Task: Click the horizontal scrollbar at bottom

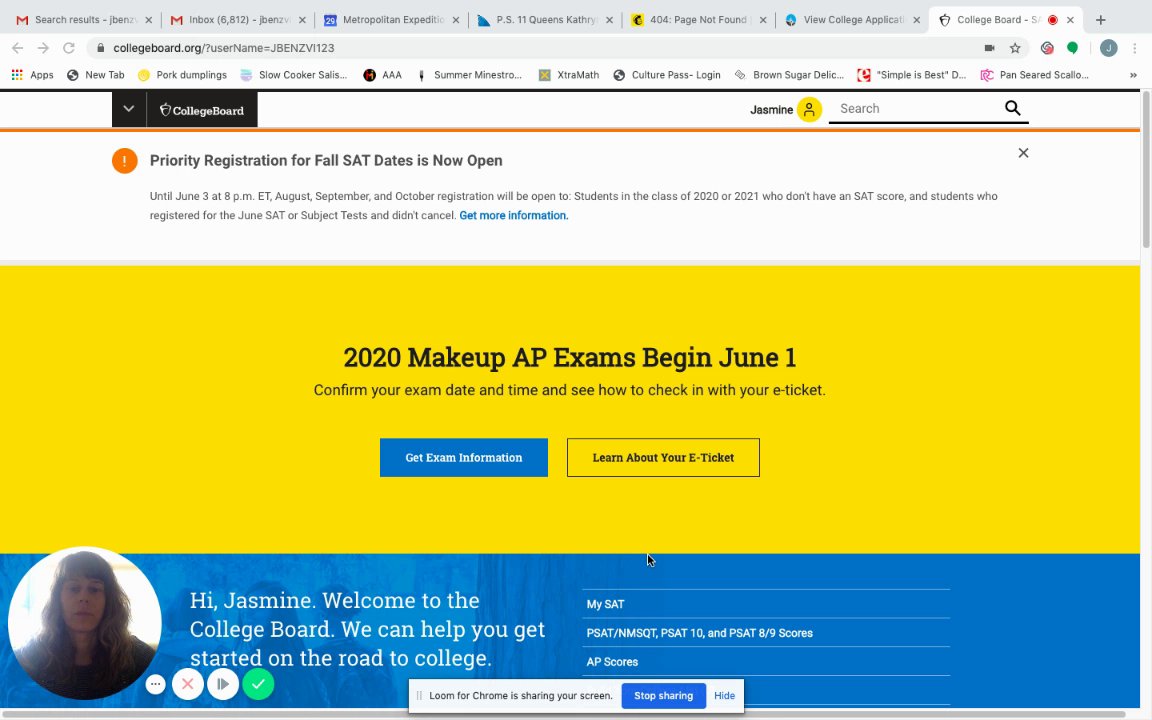Action: point(566,714)
